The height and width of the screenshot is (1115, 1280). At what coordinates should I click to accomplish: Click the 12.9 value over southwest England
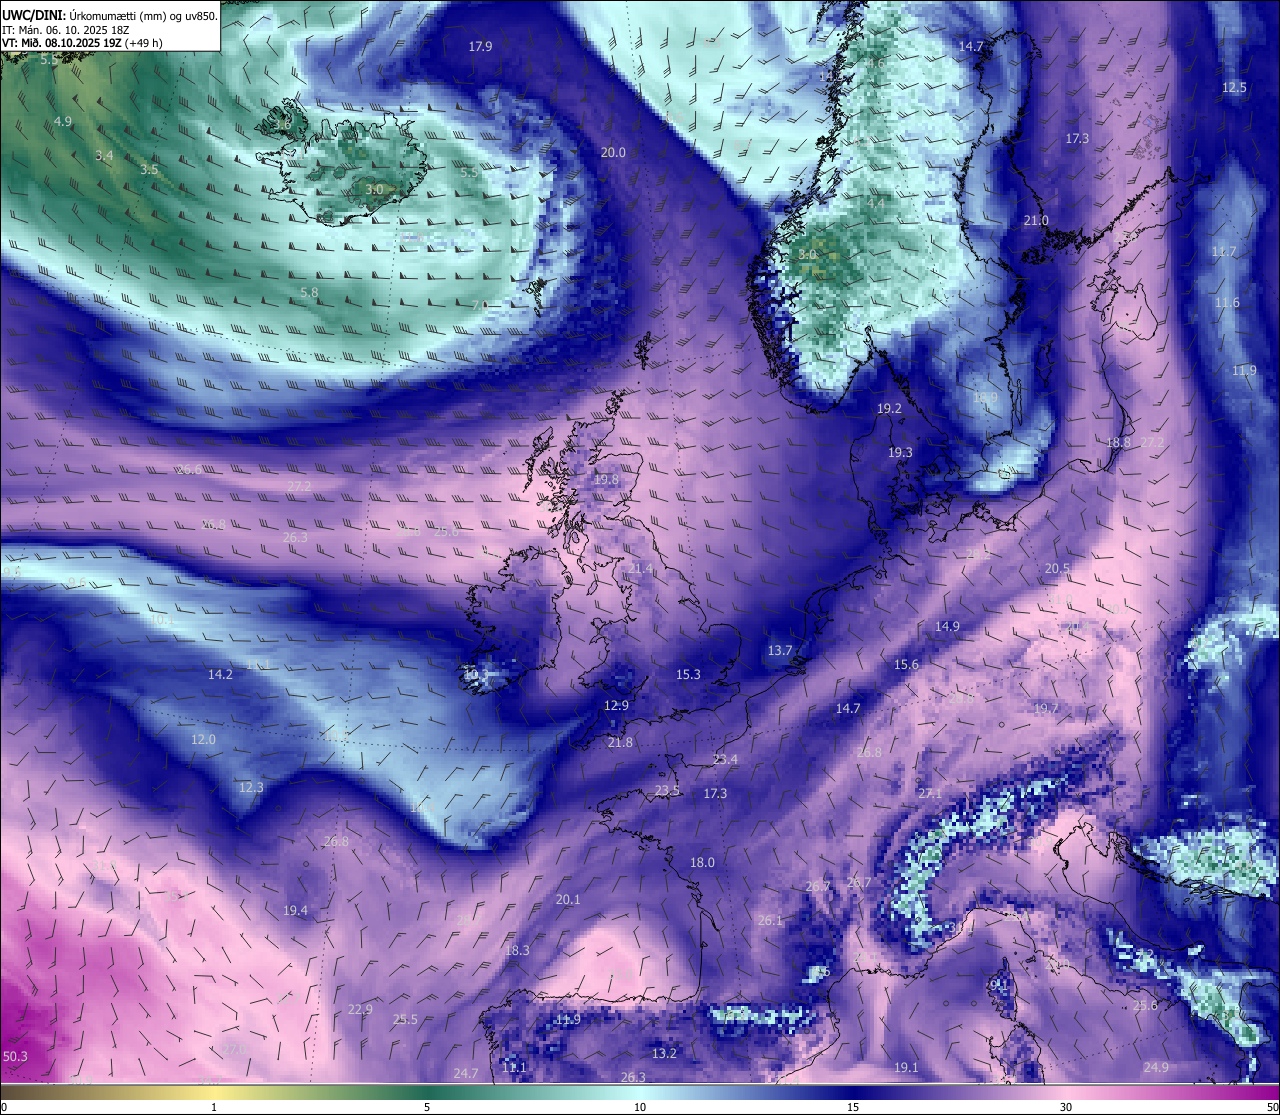coord(616,705)
